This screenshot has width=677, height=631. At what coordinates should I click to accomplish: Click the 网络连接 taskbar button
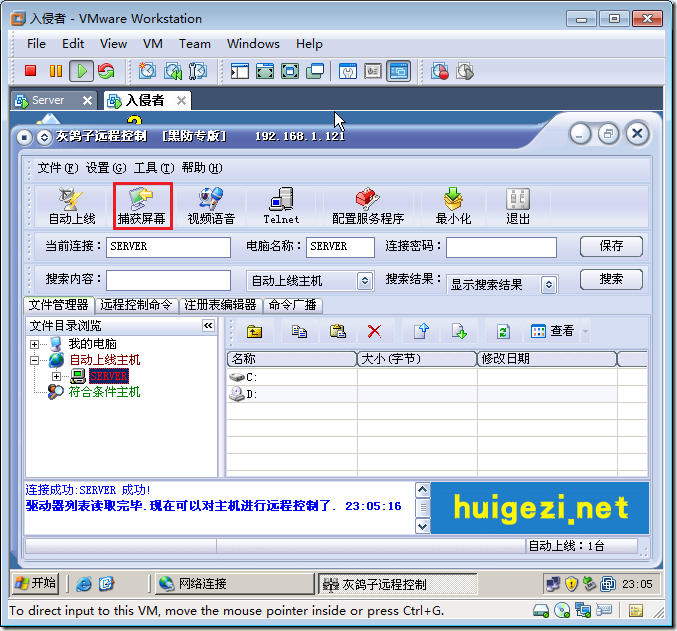point(234,584)
